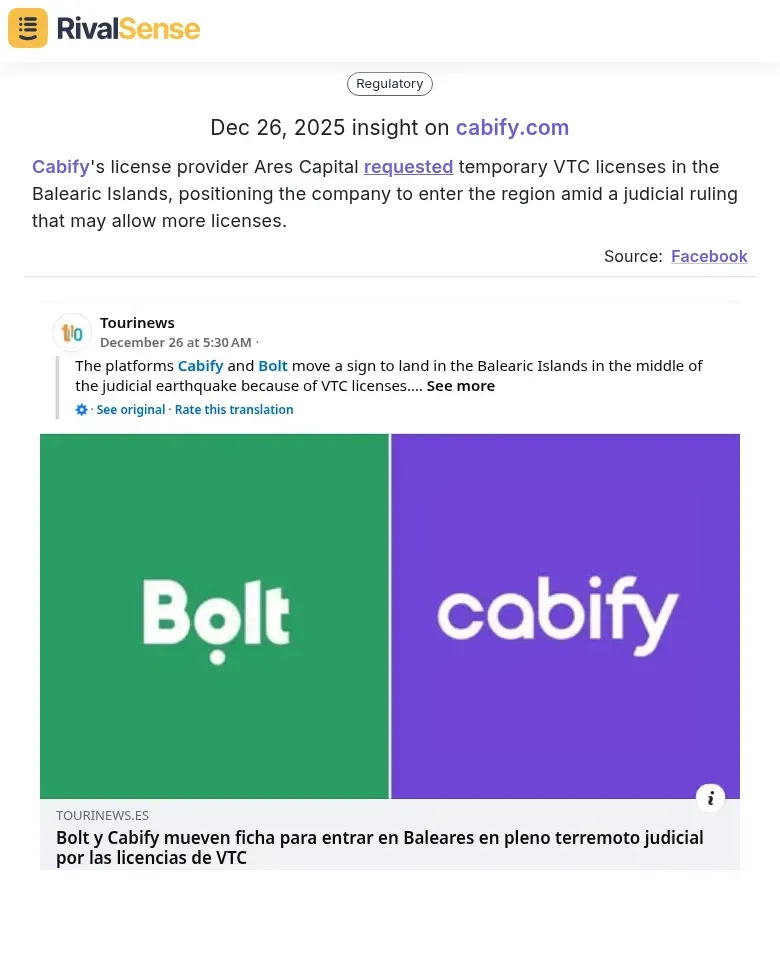780x960 pixels.
Task: Select the 'Regulatory' category badge
Action: [x=389, y=83]
